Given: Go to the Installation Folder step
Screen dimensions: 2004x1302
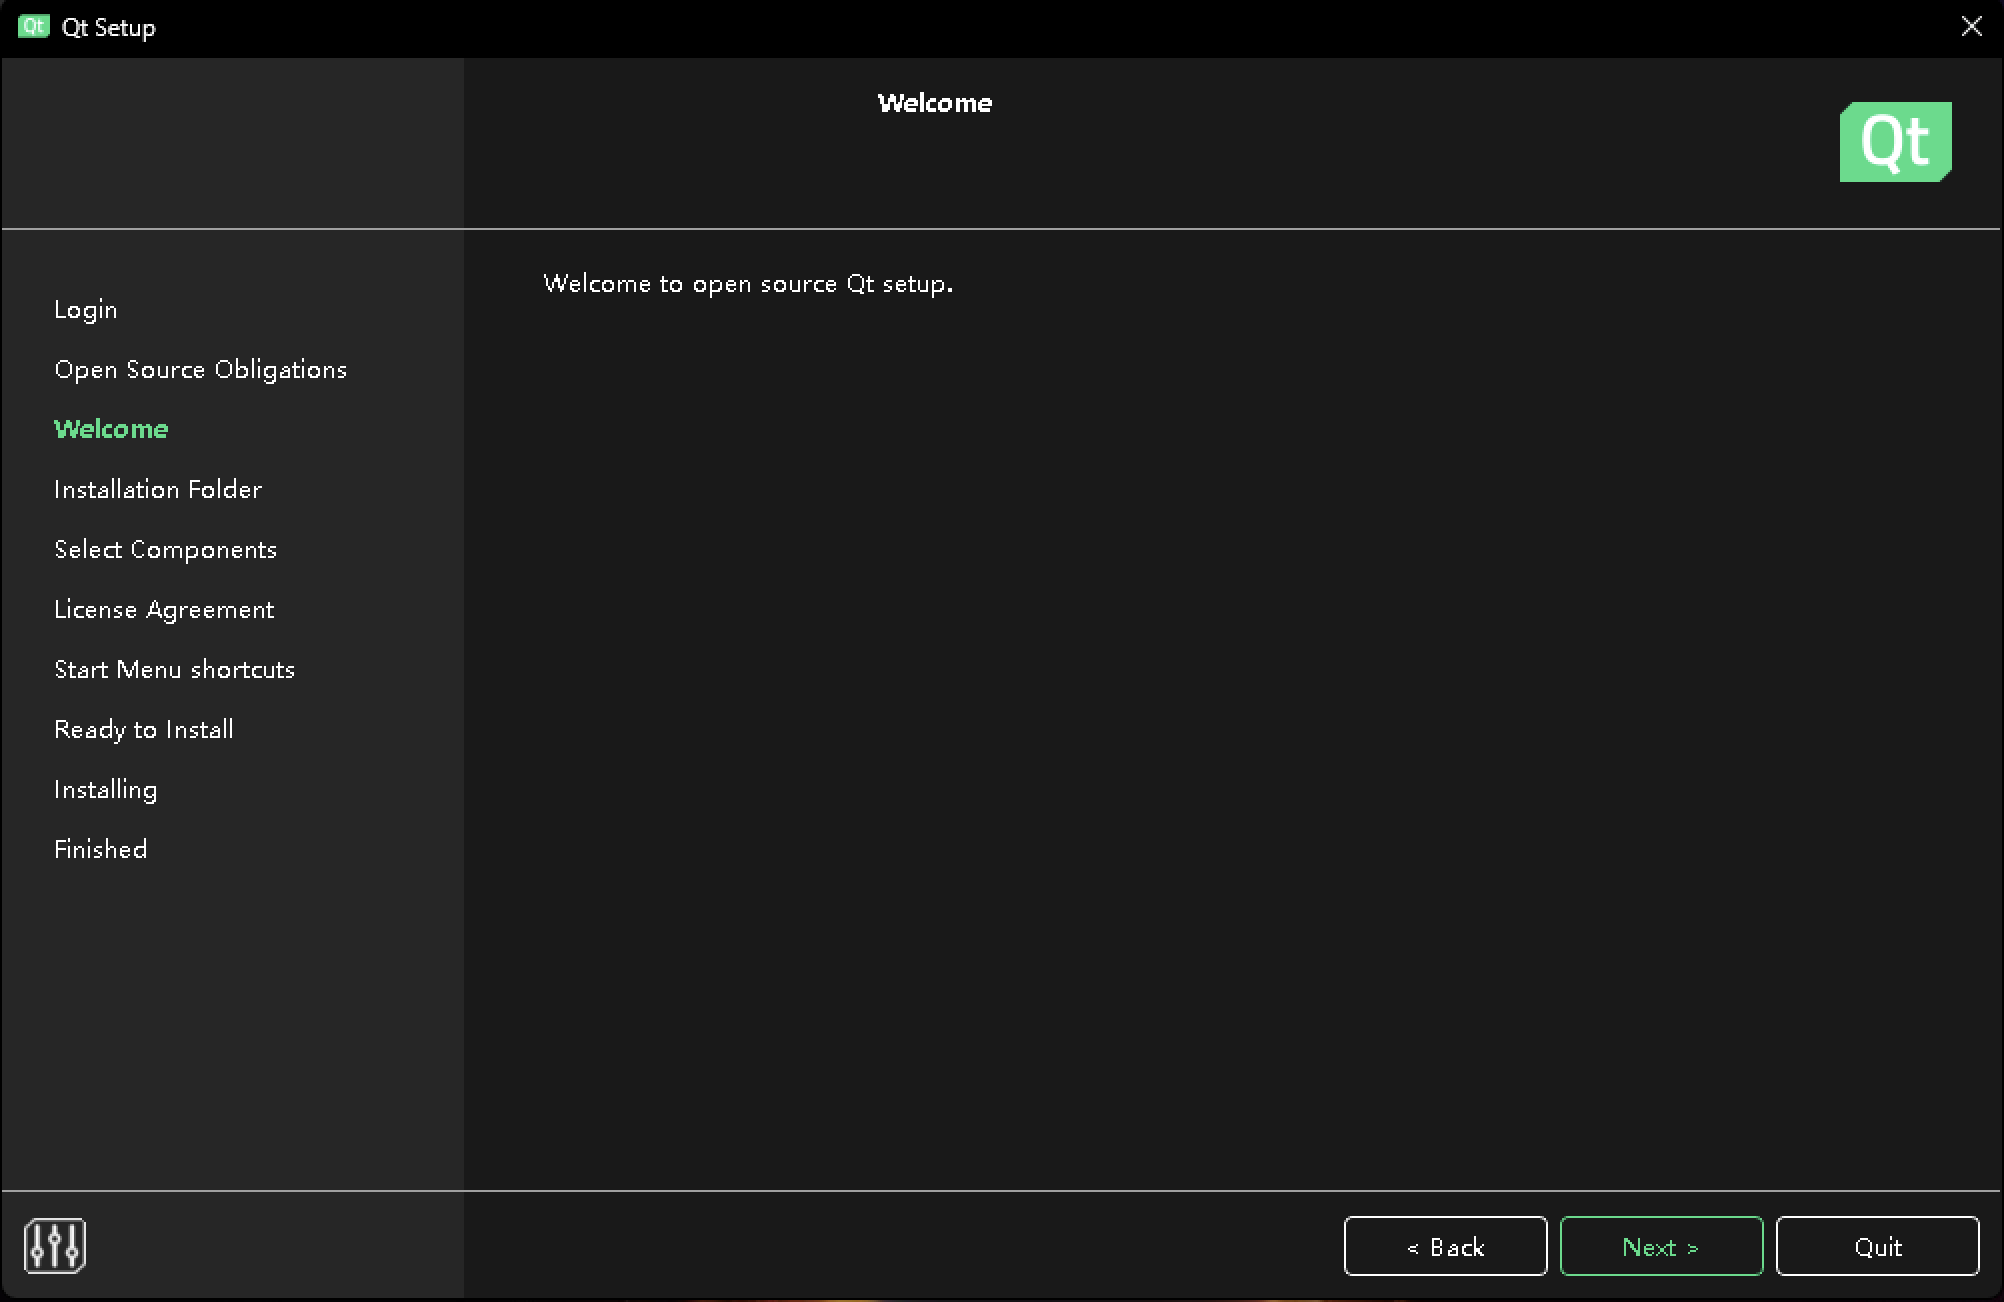Looking at the screenshot, I should 157,489.
